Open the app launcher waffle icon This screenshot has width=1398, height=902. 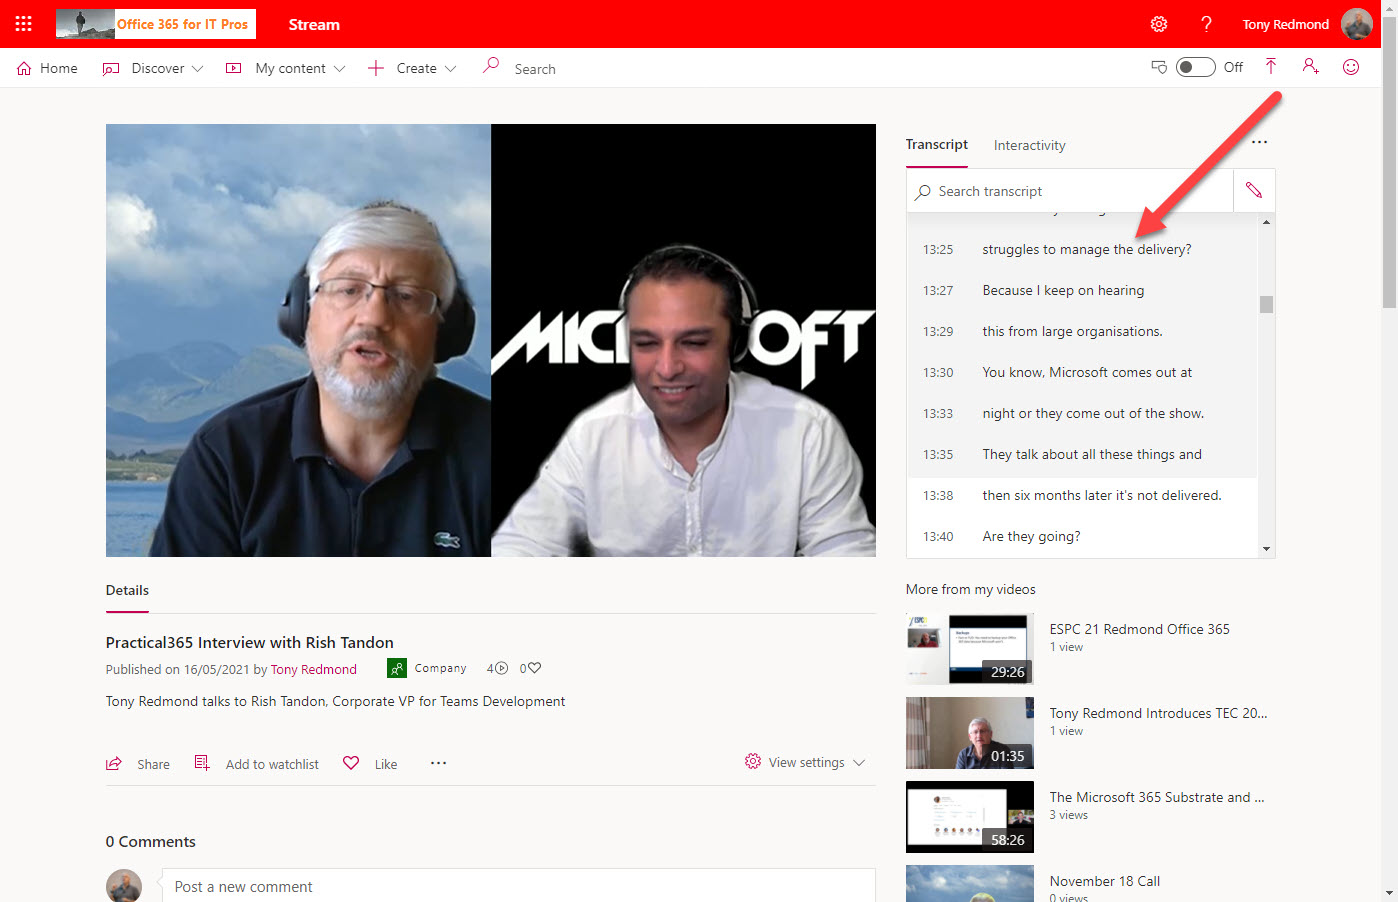pos(24,24)
